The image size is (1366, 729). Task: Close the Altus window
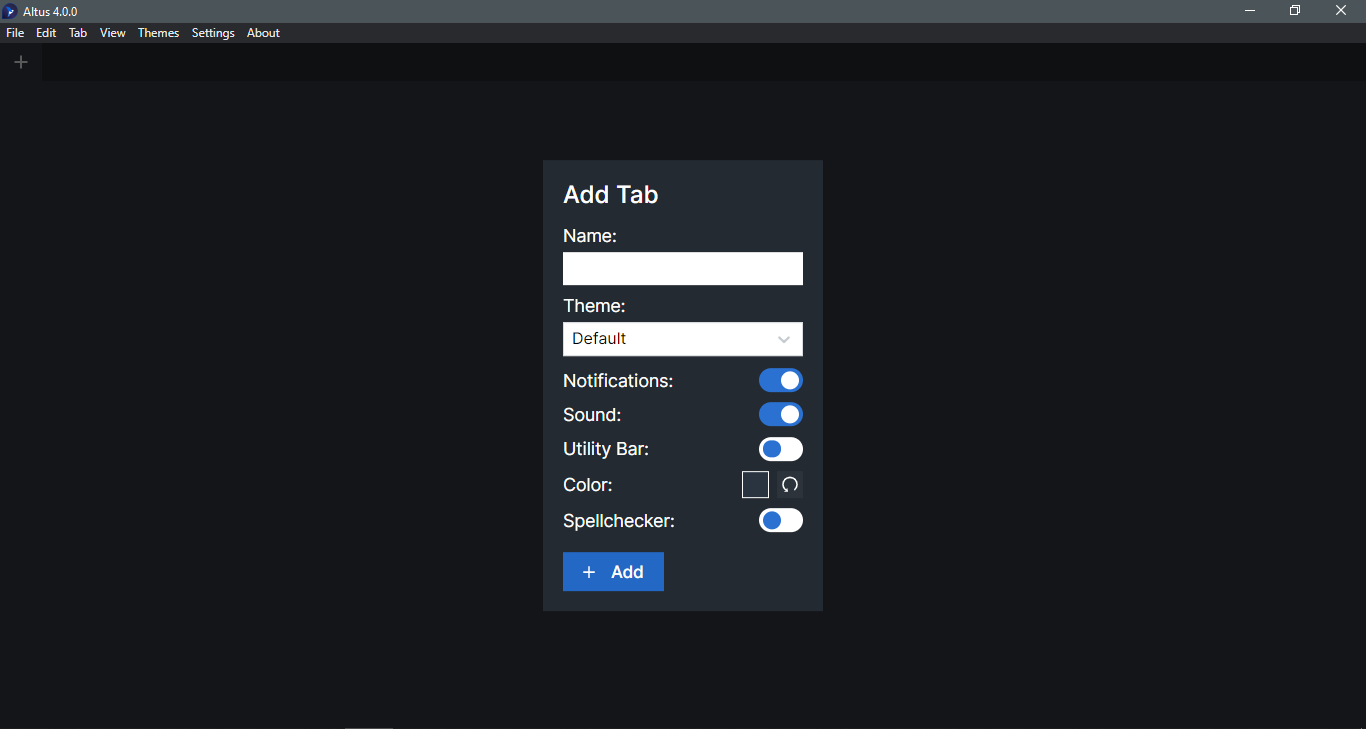coord(1341,11)
